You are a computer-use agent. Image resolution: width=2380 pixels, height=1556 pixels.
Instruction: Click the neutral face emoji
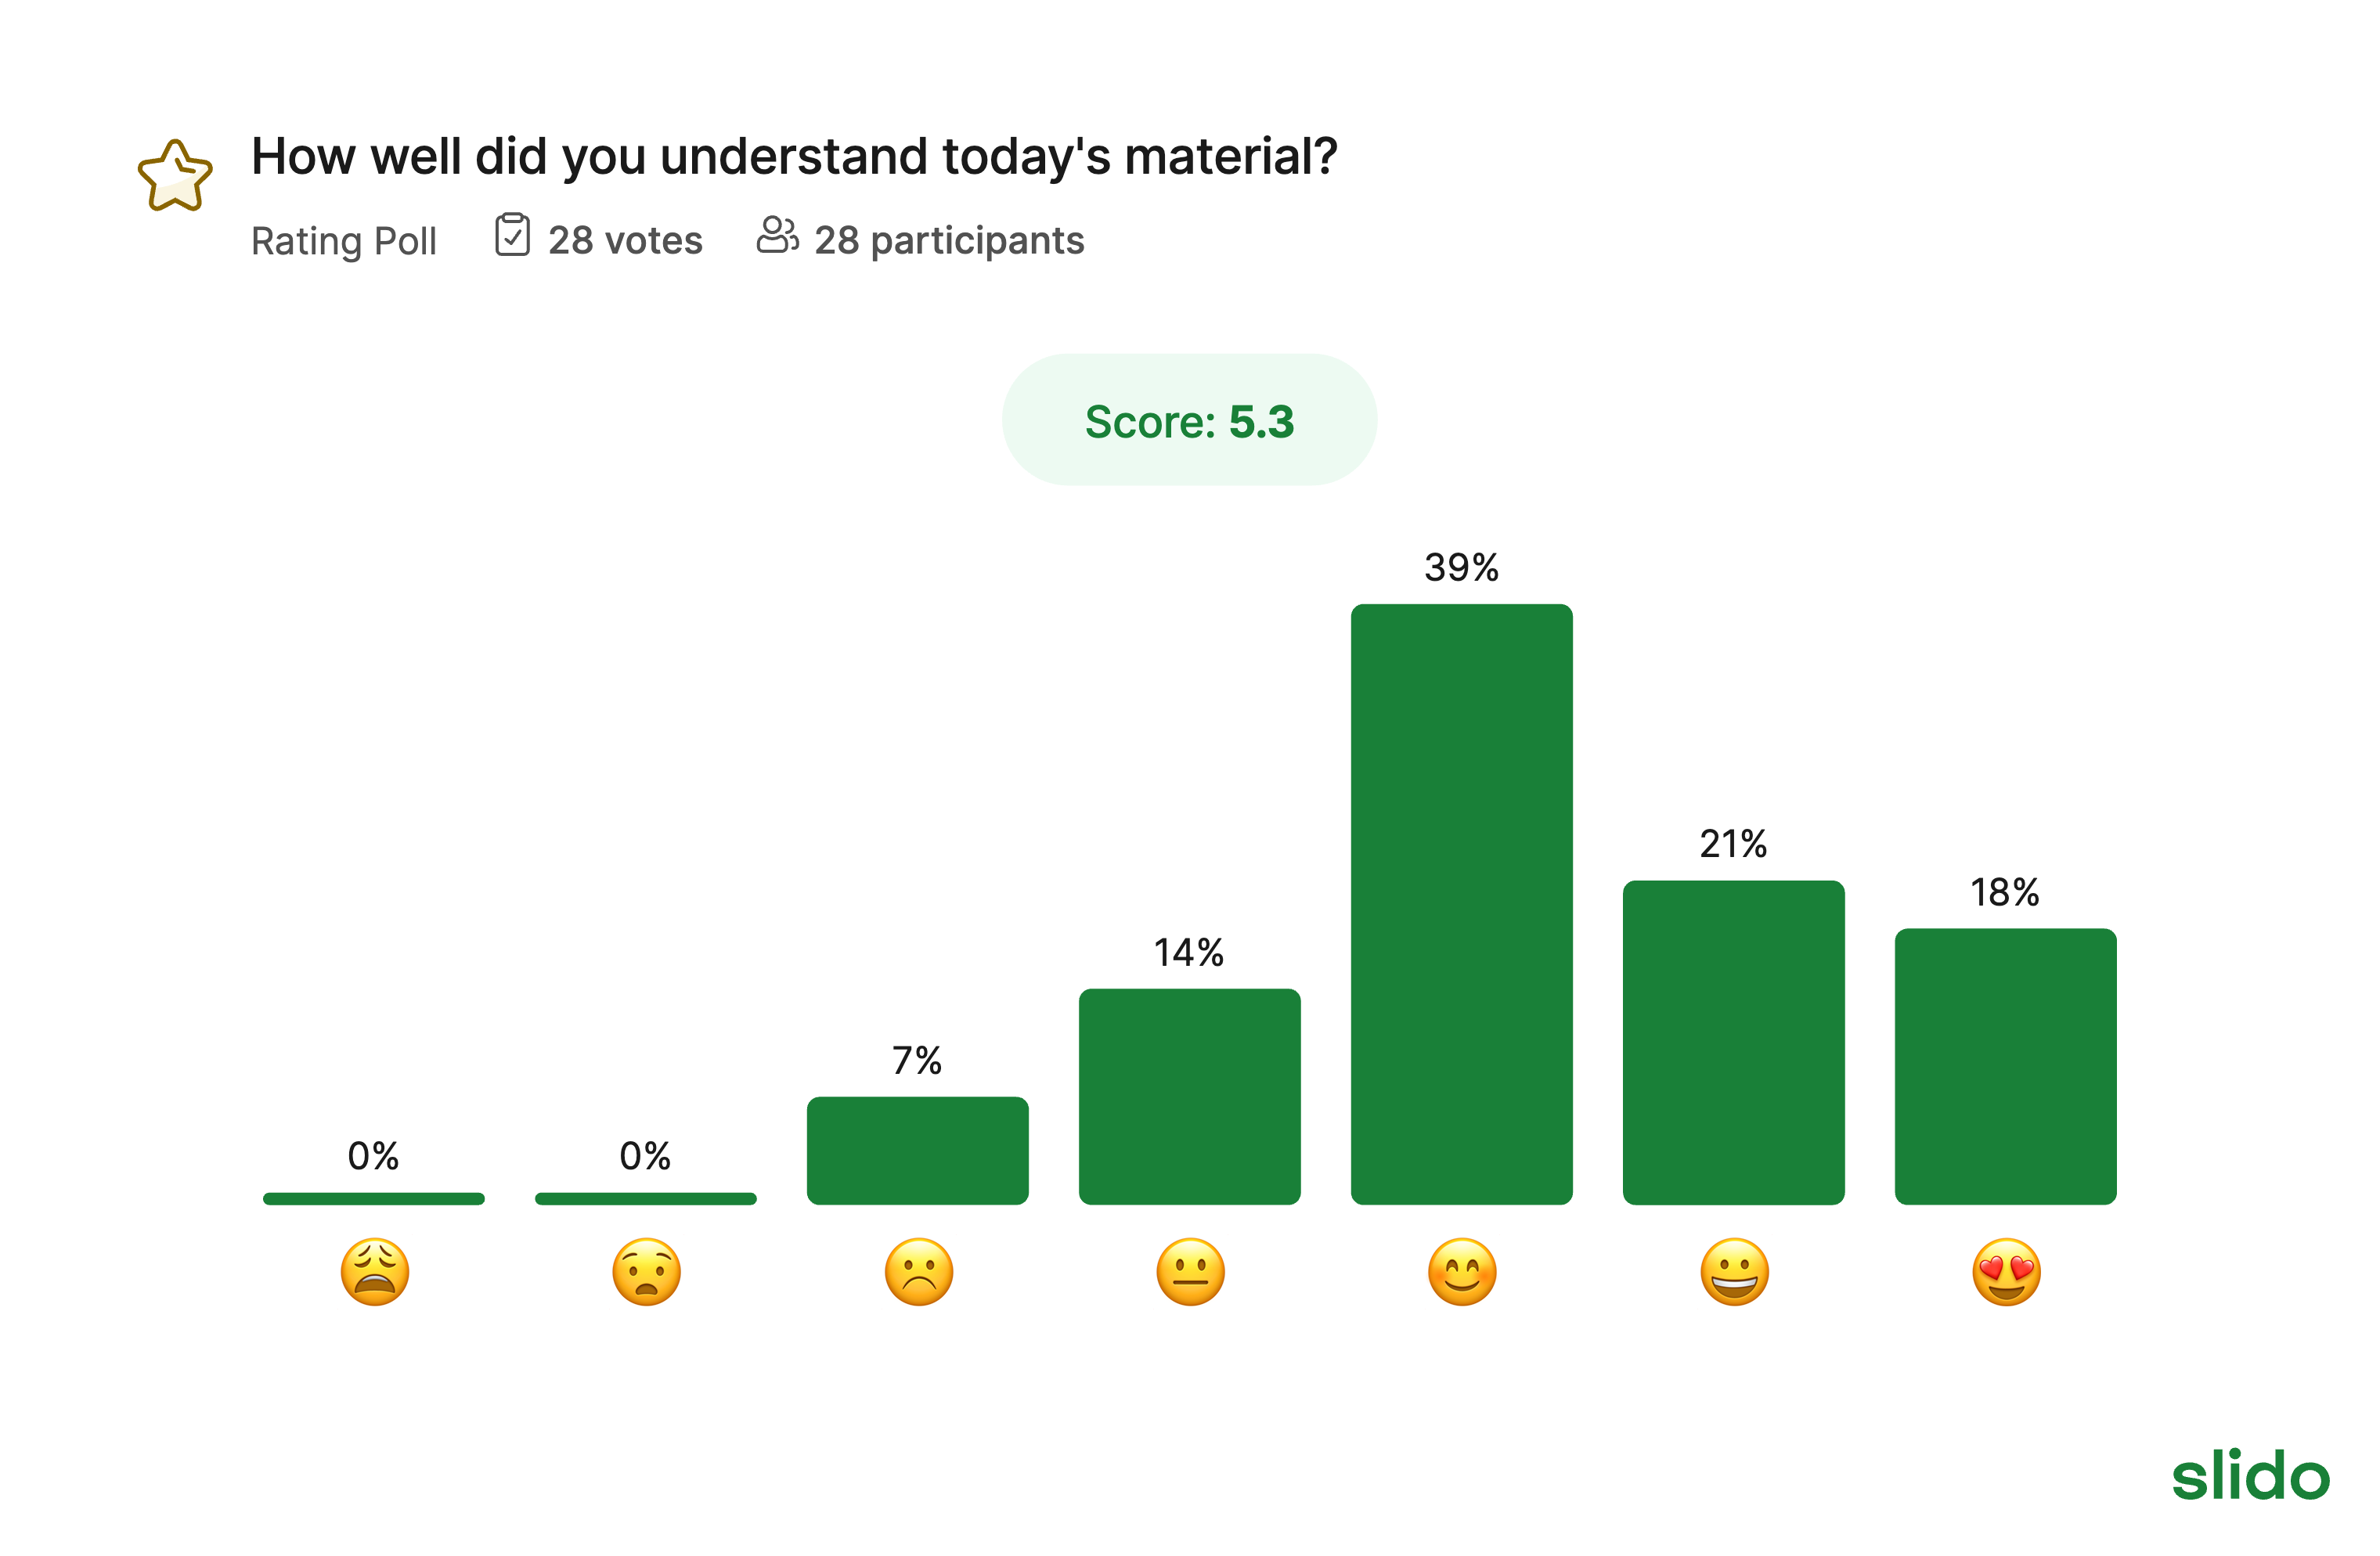1190,1272
